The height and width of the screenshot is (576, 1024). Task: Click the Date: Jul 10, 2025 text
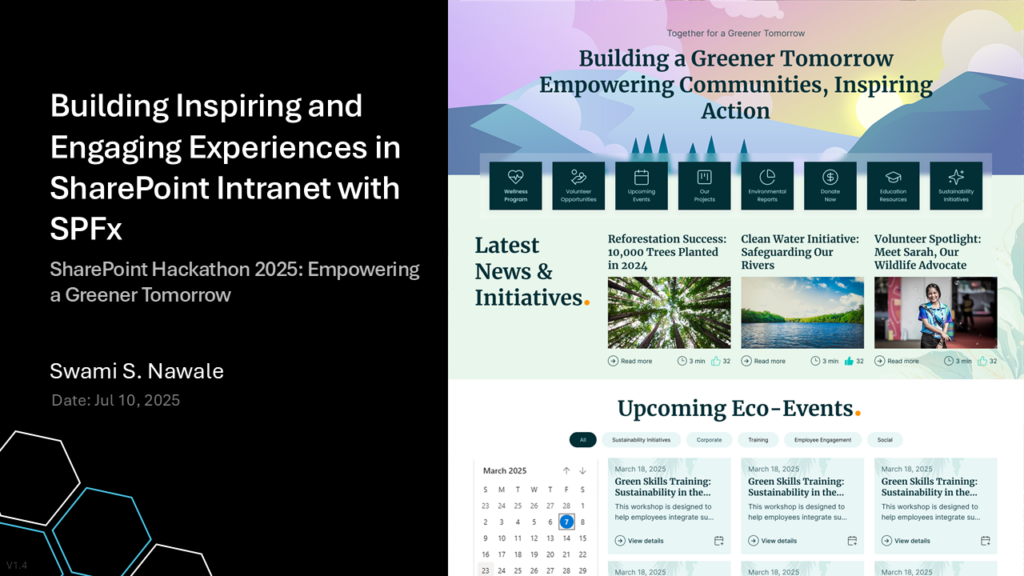[116, 400]
